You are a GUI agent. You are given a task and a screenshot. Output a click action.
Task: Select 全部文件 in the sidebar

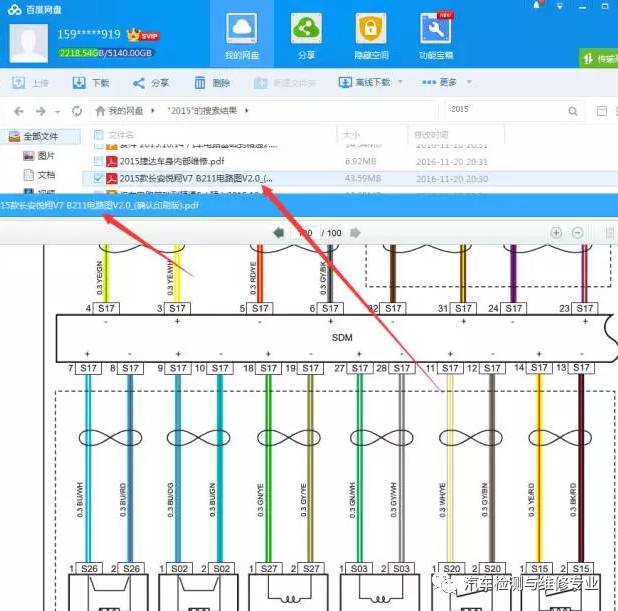40,135
